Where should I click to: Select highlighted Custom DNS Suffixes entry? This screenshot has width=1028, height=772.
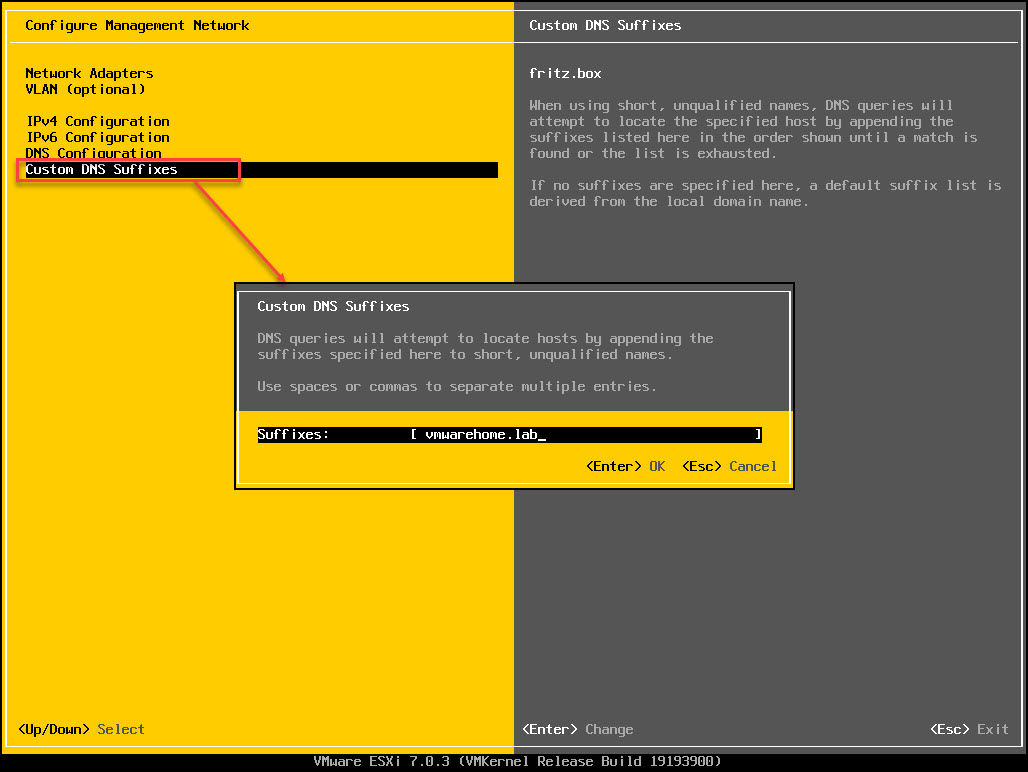coord(261,170)
